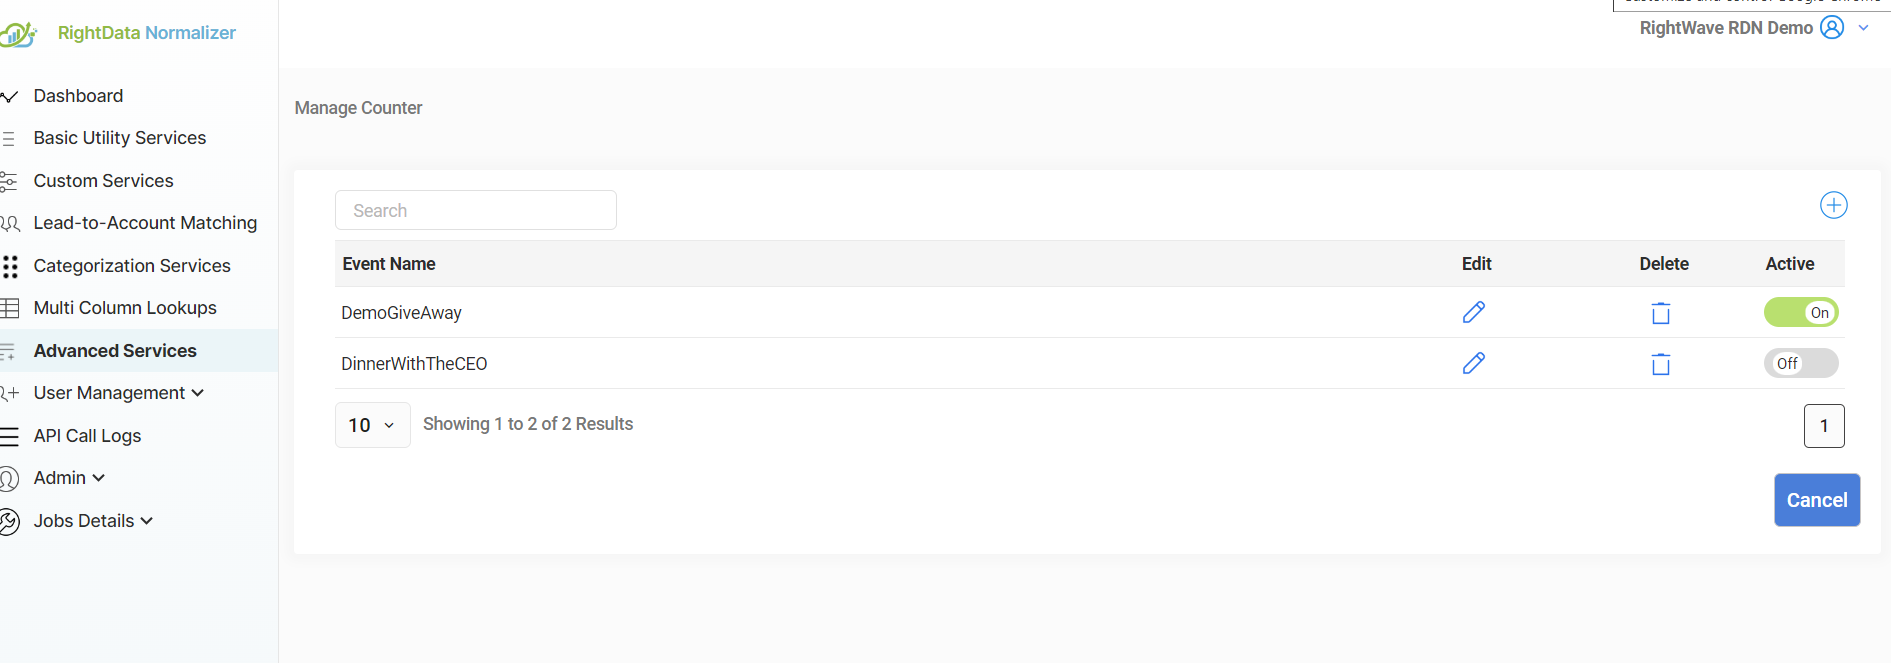Image resolution: width=1891 pixels, height=663 pixels.
Task: Edit the DinnerWithTheCEO event with pencil icon
Action: point(1473,363)
